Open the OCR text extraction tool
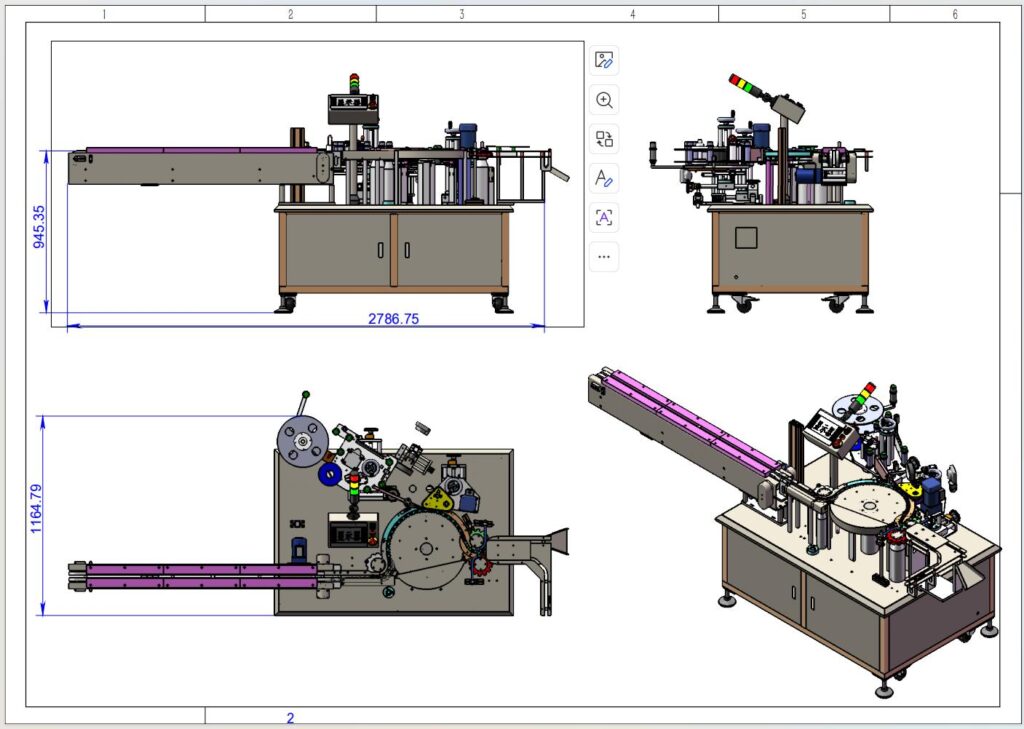The width and height of the screenshot is (1024, 729). pyautogui.click(x=603, y=217)
